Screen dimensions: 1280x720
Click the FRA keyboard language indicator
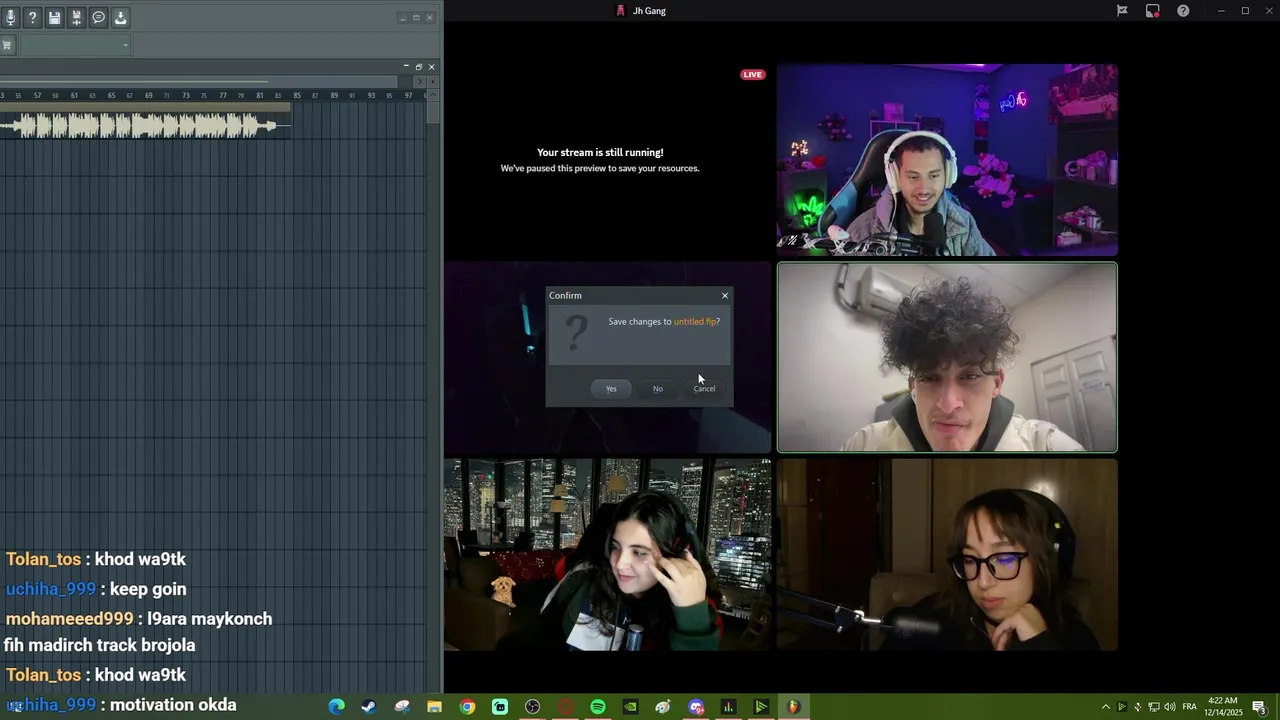pyautogui.click(x=1190, y=707)
